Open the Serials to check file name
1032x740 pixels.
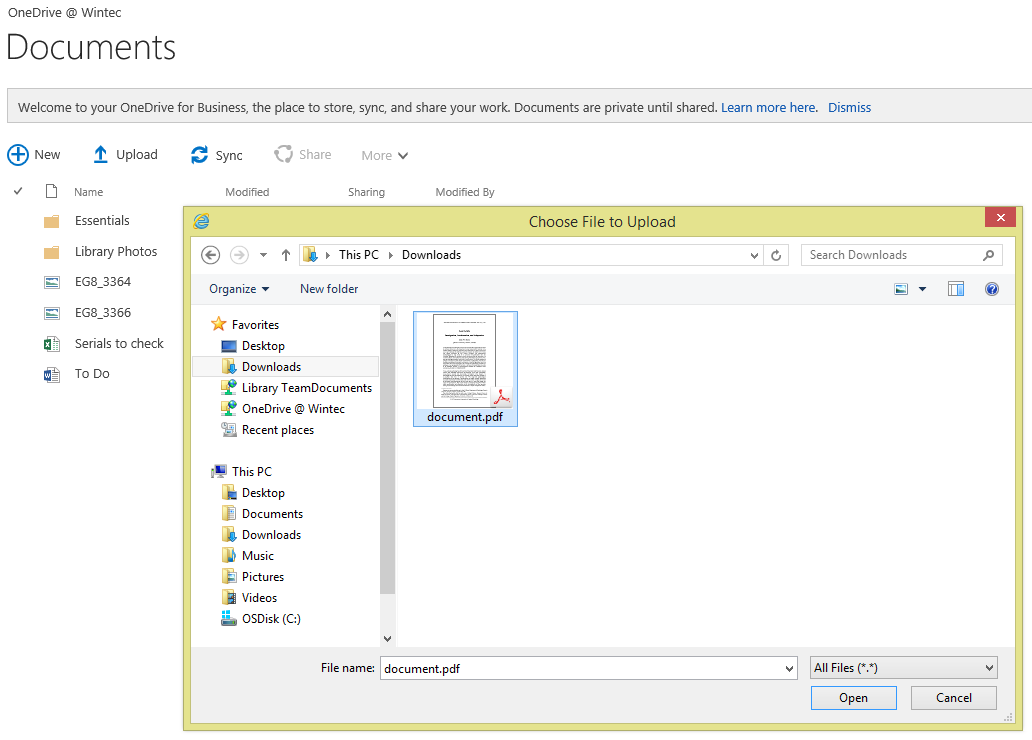coord(119,343)
